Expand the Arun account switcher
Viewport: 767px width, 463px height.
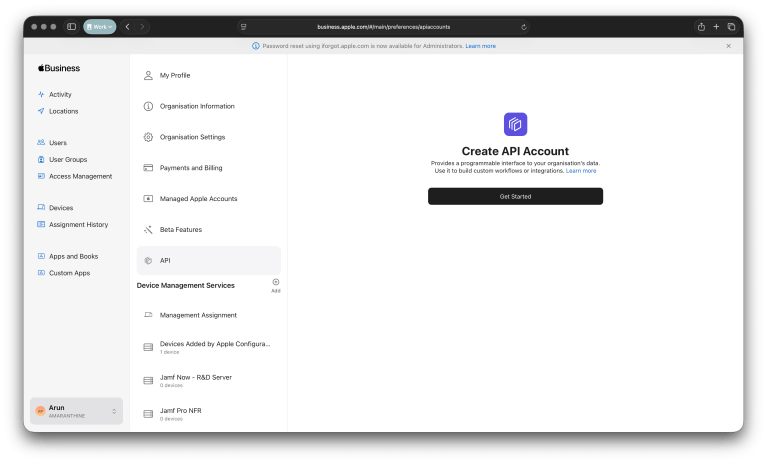click(x=76, y=411)
